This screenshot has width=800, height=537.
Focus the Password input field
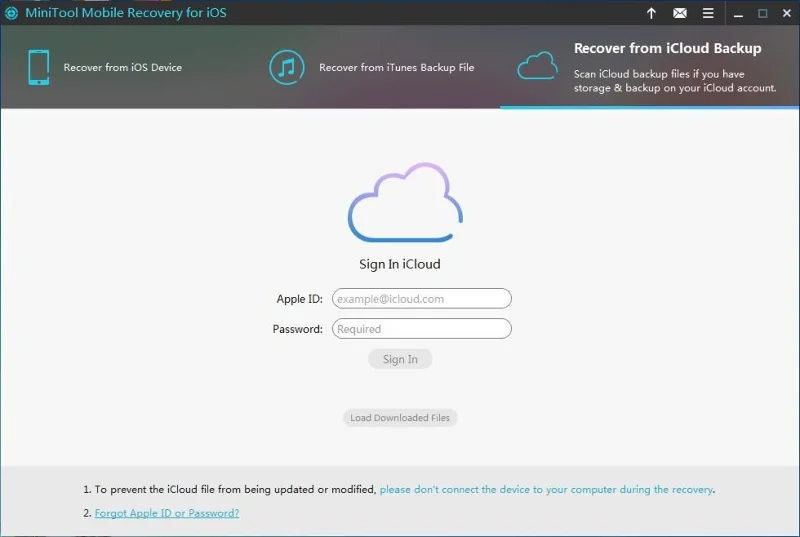click(x=421, y=329)
